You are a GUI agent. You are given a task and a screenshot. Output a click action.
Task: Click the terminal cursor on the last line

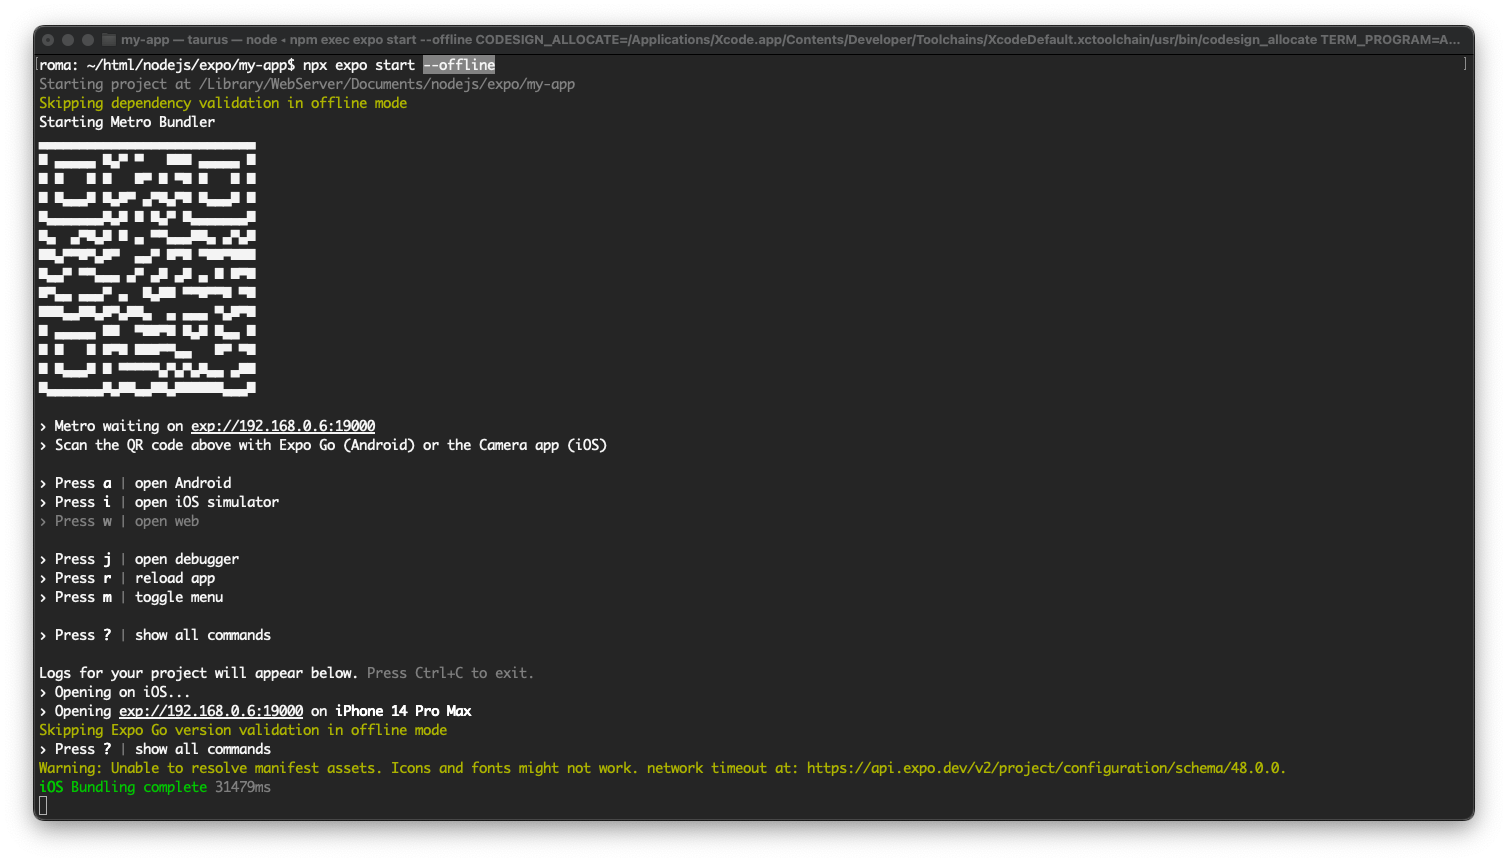point(43,806)
